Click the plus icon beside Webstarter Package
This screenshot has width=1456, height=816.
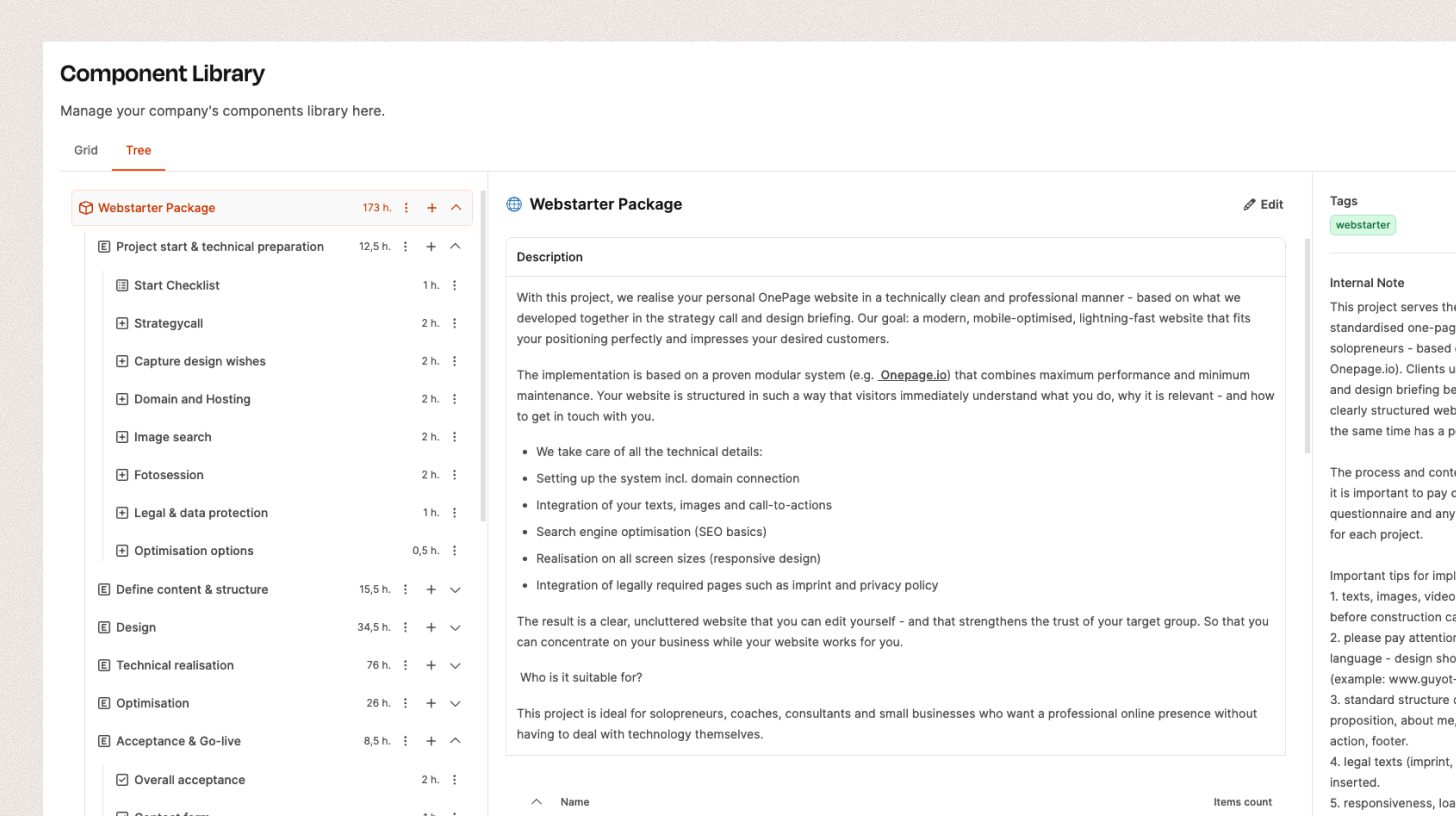pyautogui.click(x=432, y=208)
